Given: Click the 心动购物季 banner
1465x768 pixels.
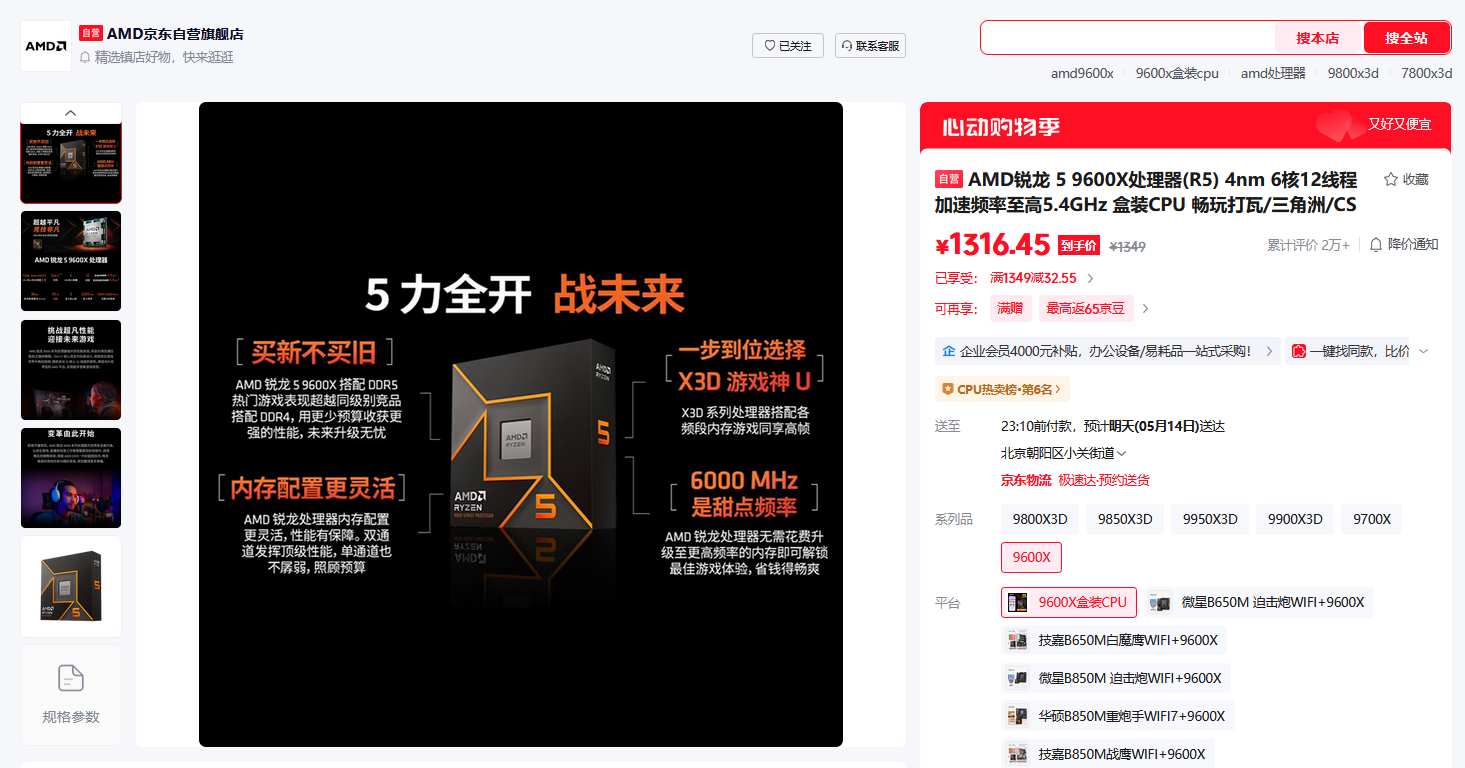Looking at the screenshot, I should pyautogui.click(x=1185, y=126).
